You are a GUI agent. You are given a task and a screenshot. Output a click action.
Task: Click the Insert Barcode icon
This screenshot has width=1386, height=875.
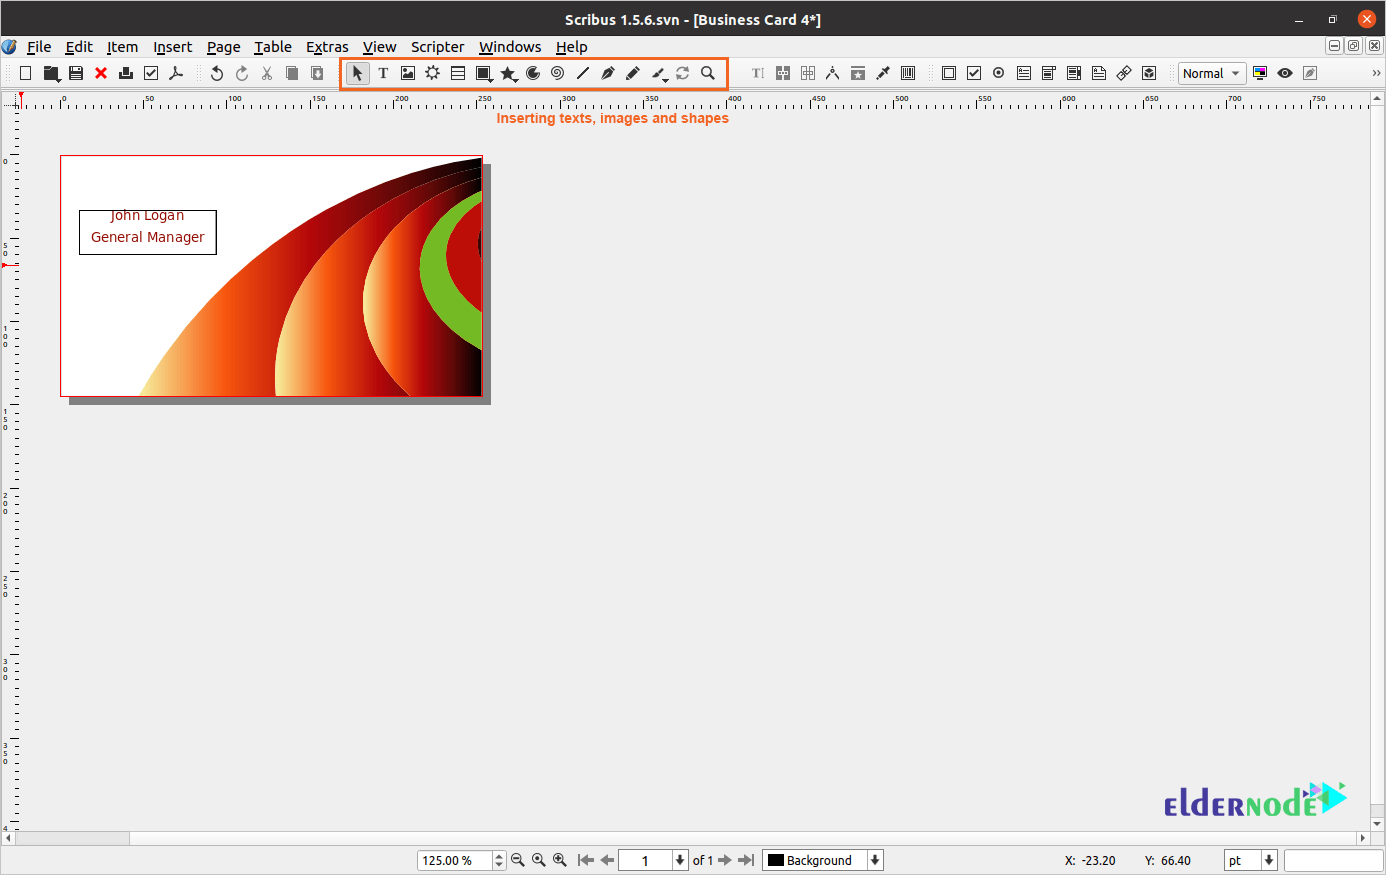click(908, 73)
